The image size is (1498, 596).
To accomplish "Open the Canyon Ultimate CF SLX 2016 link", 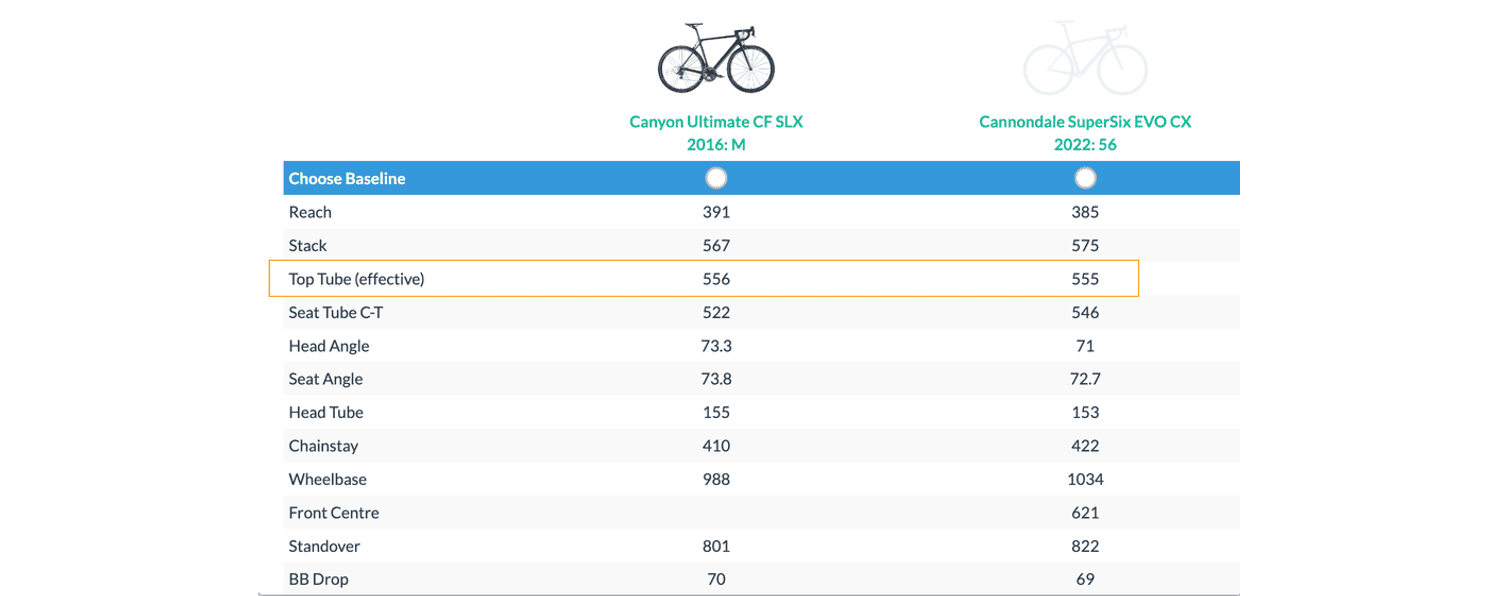I will (716, 133).
